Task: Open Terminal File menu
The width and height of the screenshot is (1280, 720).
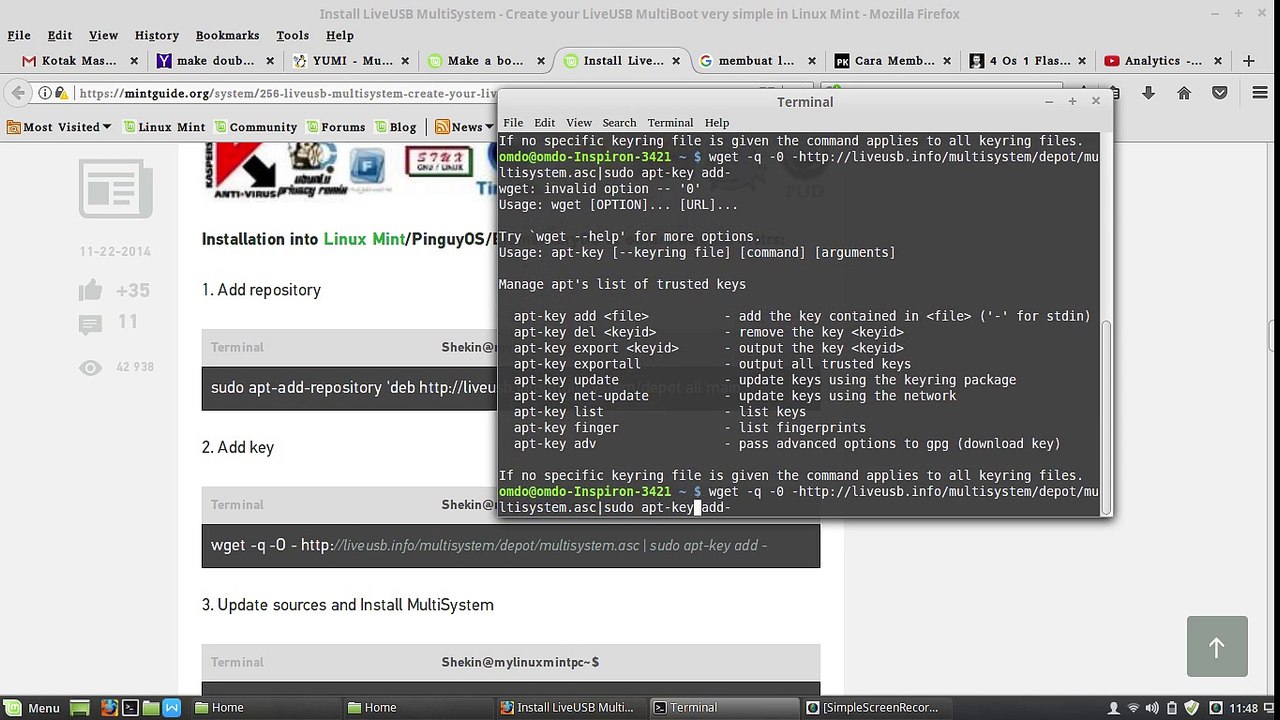Action: 513,122
